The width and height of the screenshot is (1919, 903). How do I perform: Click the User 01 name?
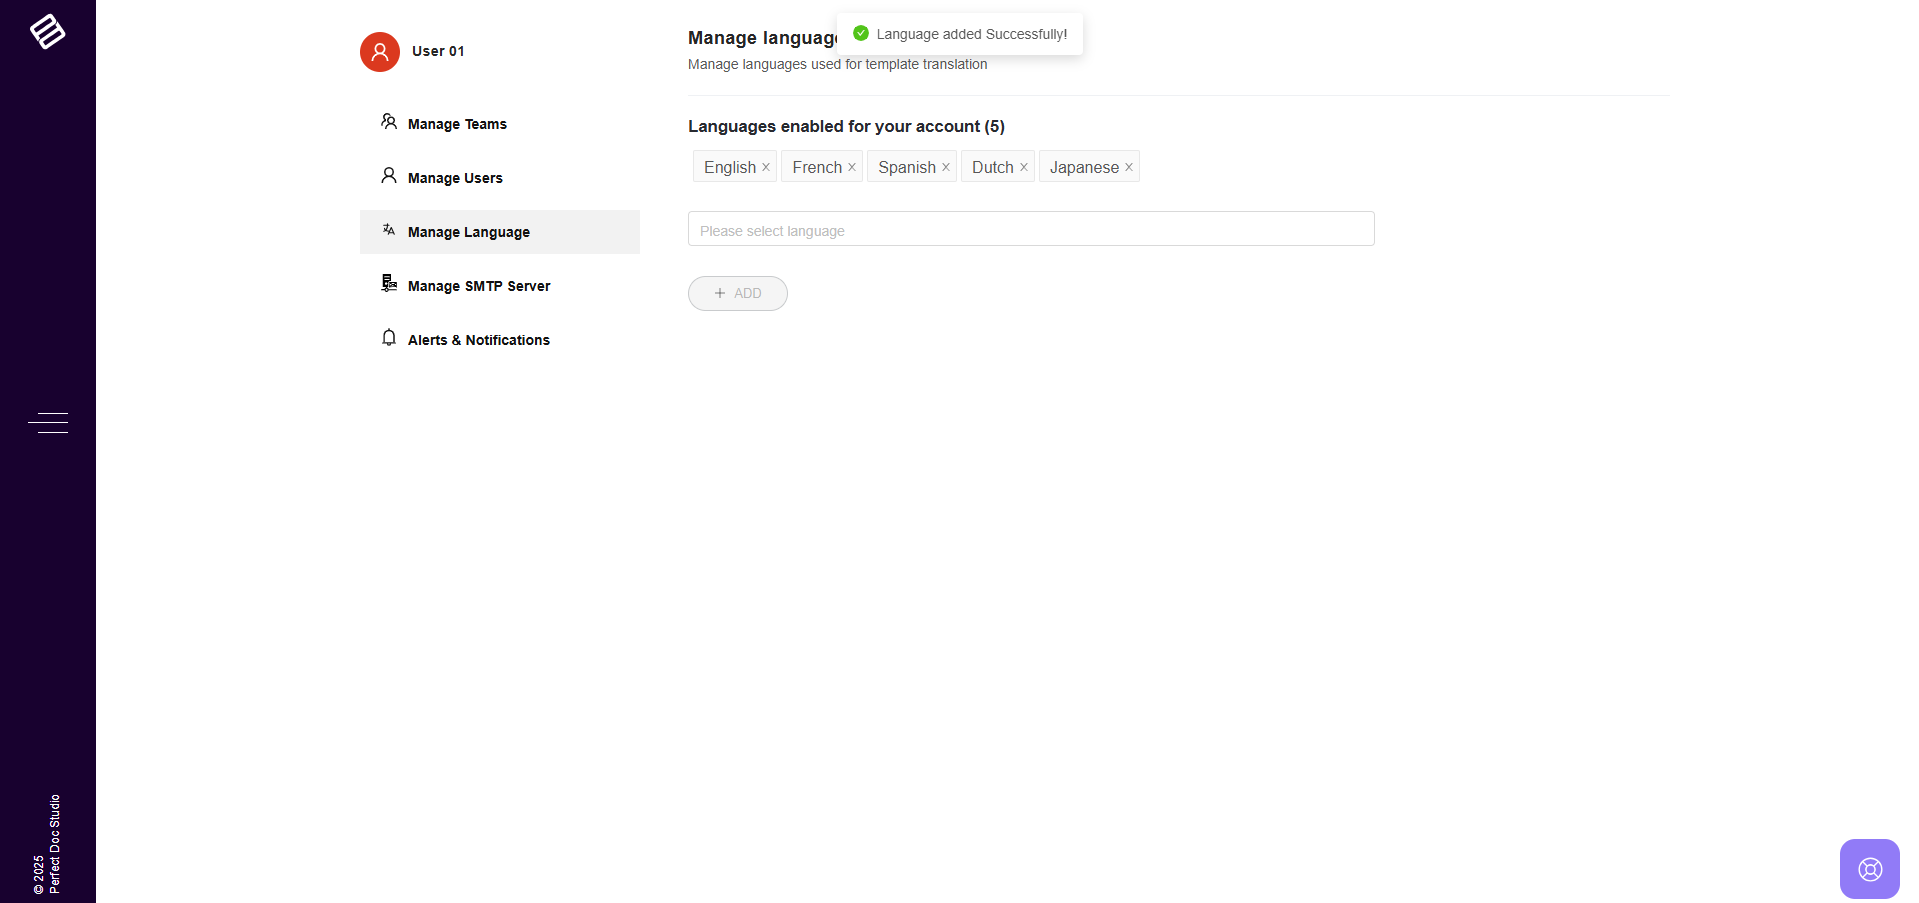[x=438, y=51]
